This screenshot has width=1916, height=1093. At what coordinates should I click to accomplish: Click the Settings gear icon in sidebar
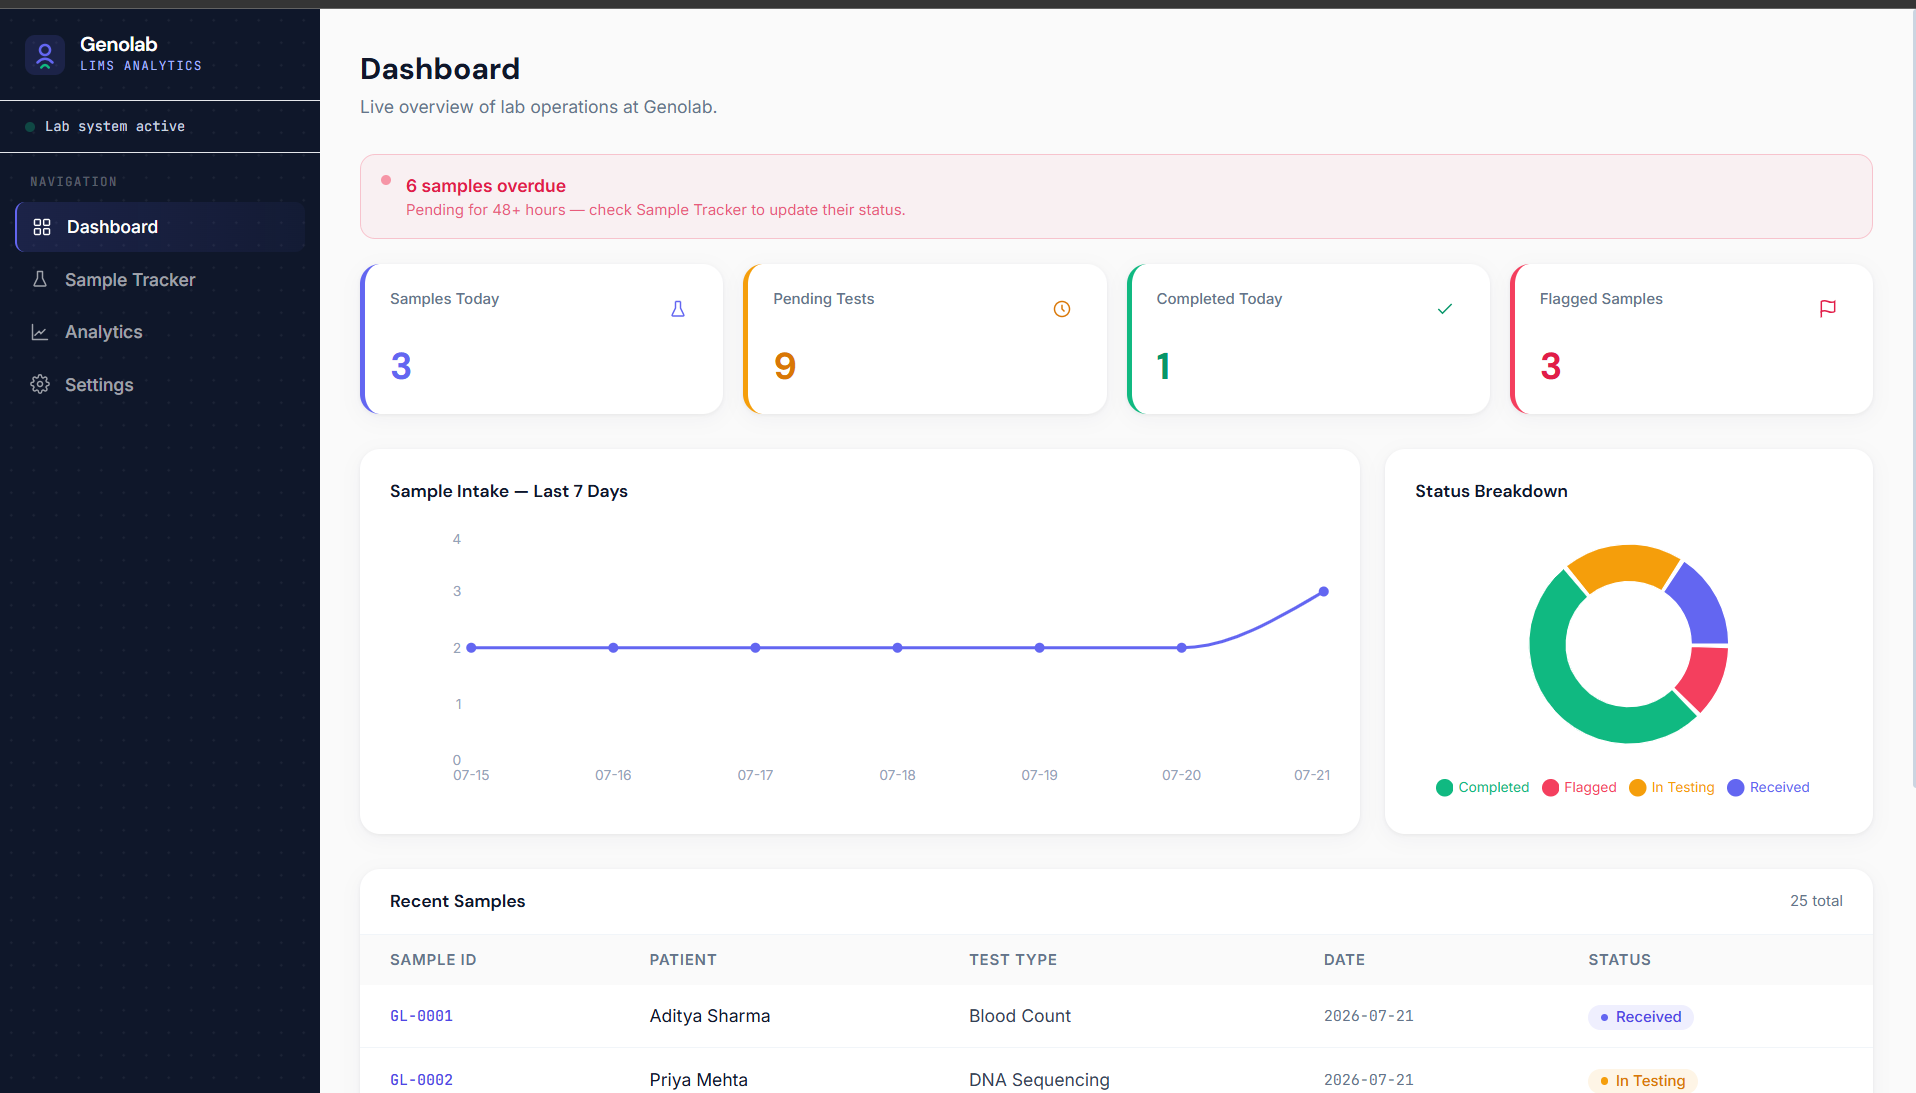tap(40, 384)
